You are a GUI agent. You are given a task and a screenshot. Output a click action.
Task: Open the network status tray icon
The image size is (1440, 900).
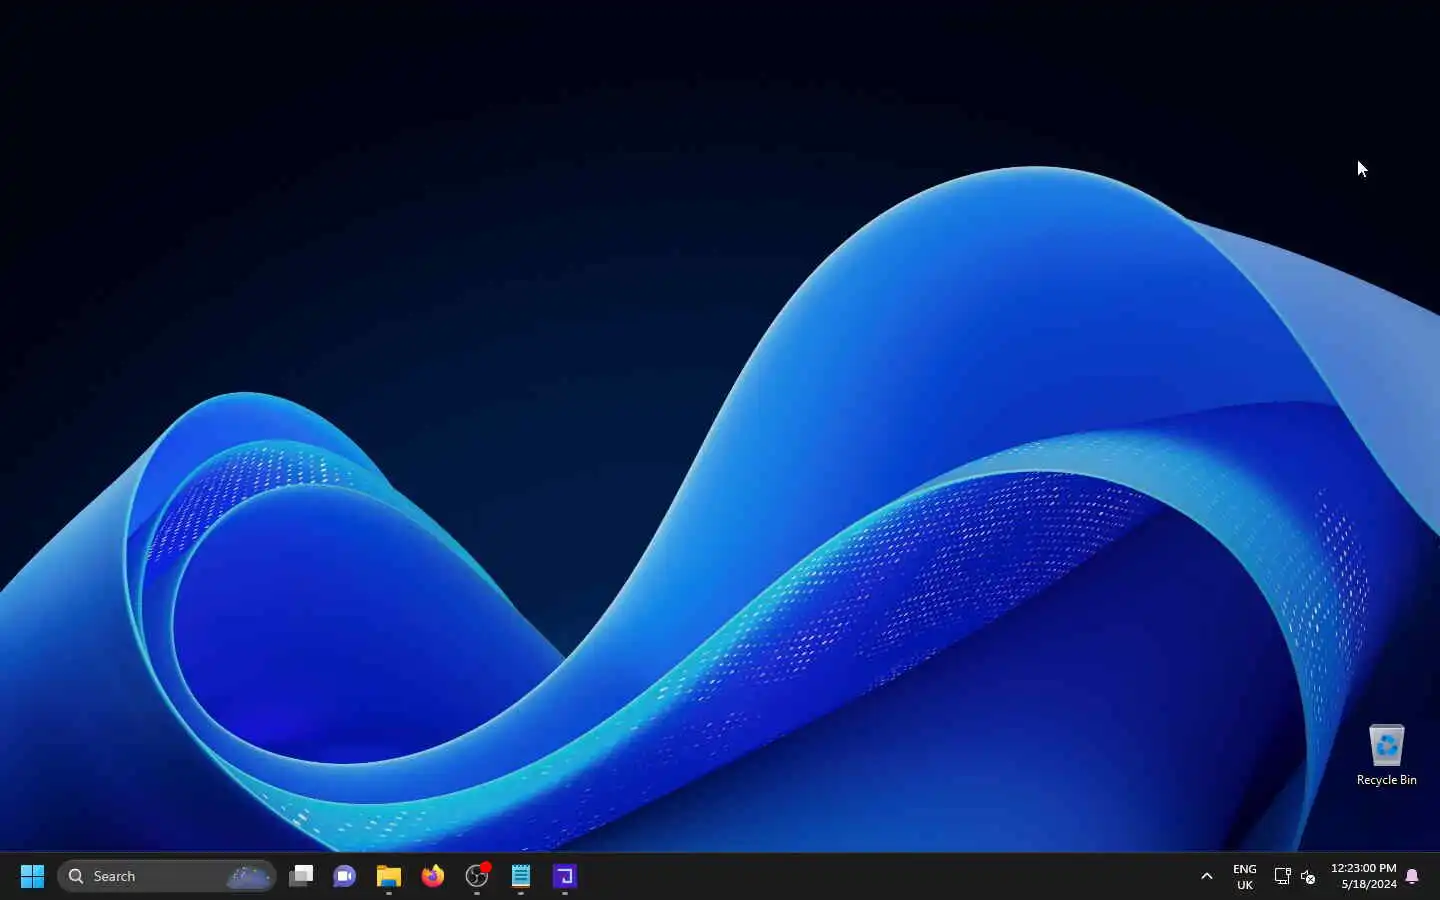[x=1282, y=876]
